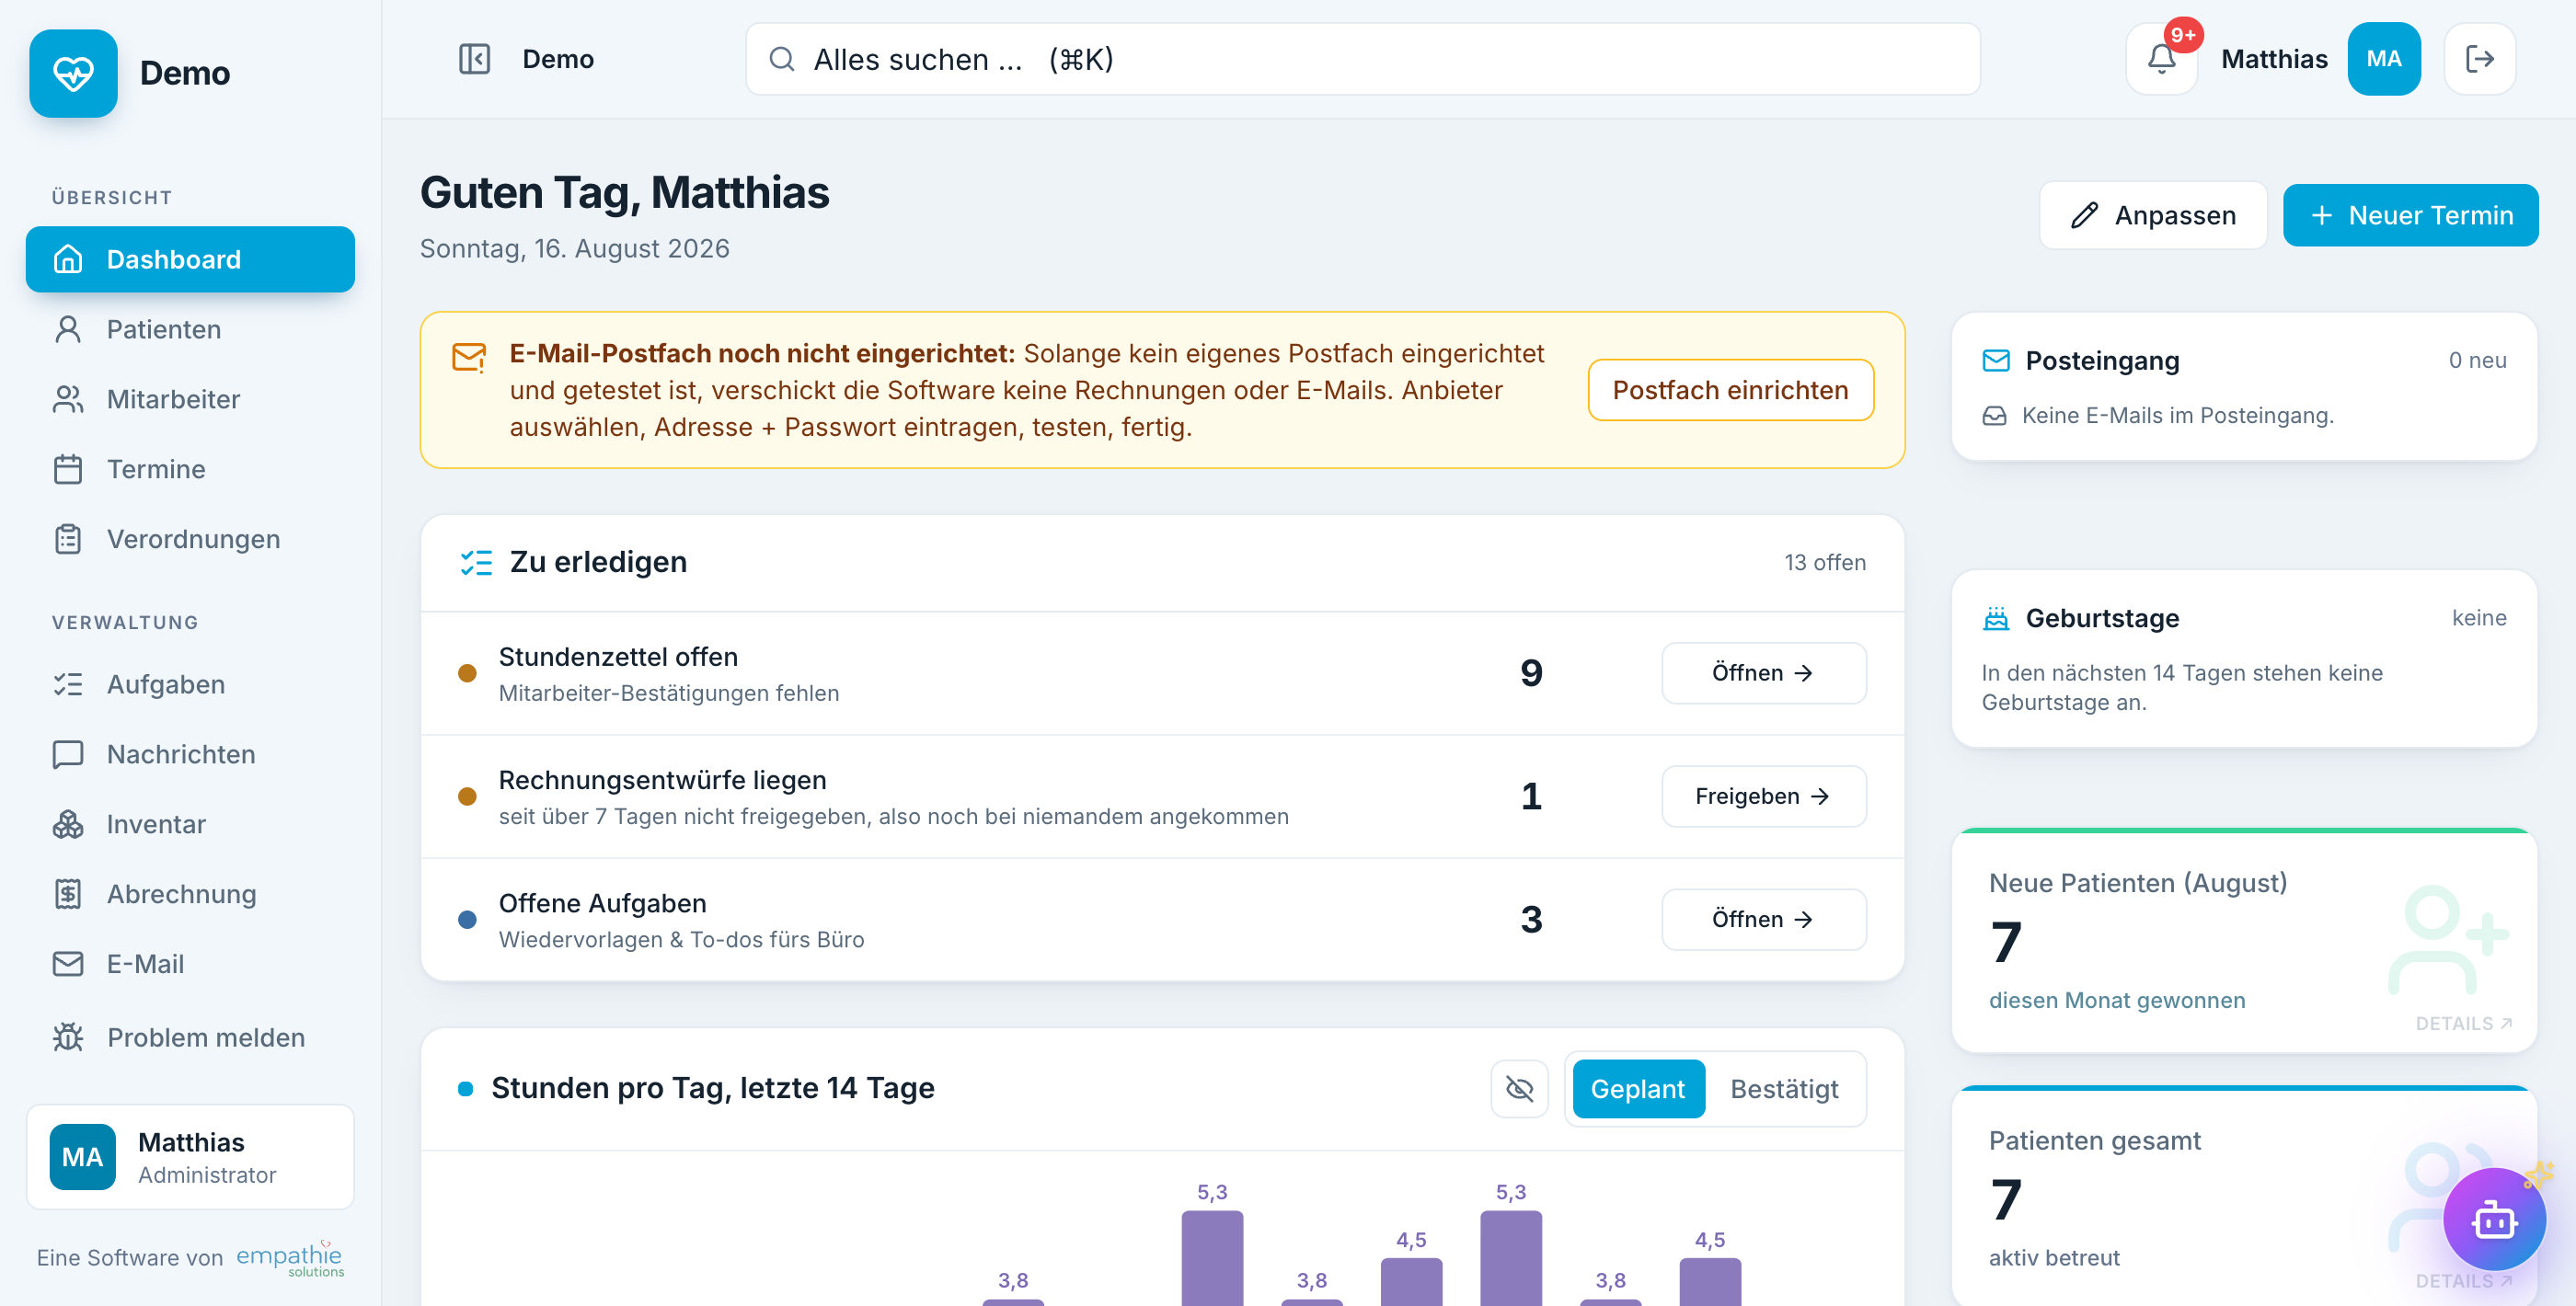Navigate to Termine
This screenshot has width=2576, height=1306.
190,469
